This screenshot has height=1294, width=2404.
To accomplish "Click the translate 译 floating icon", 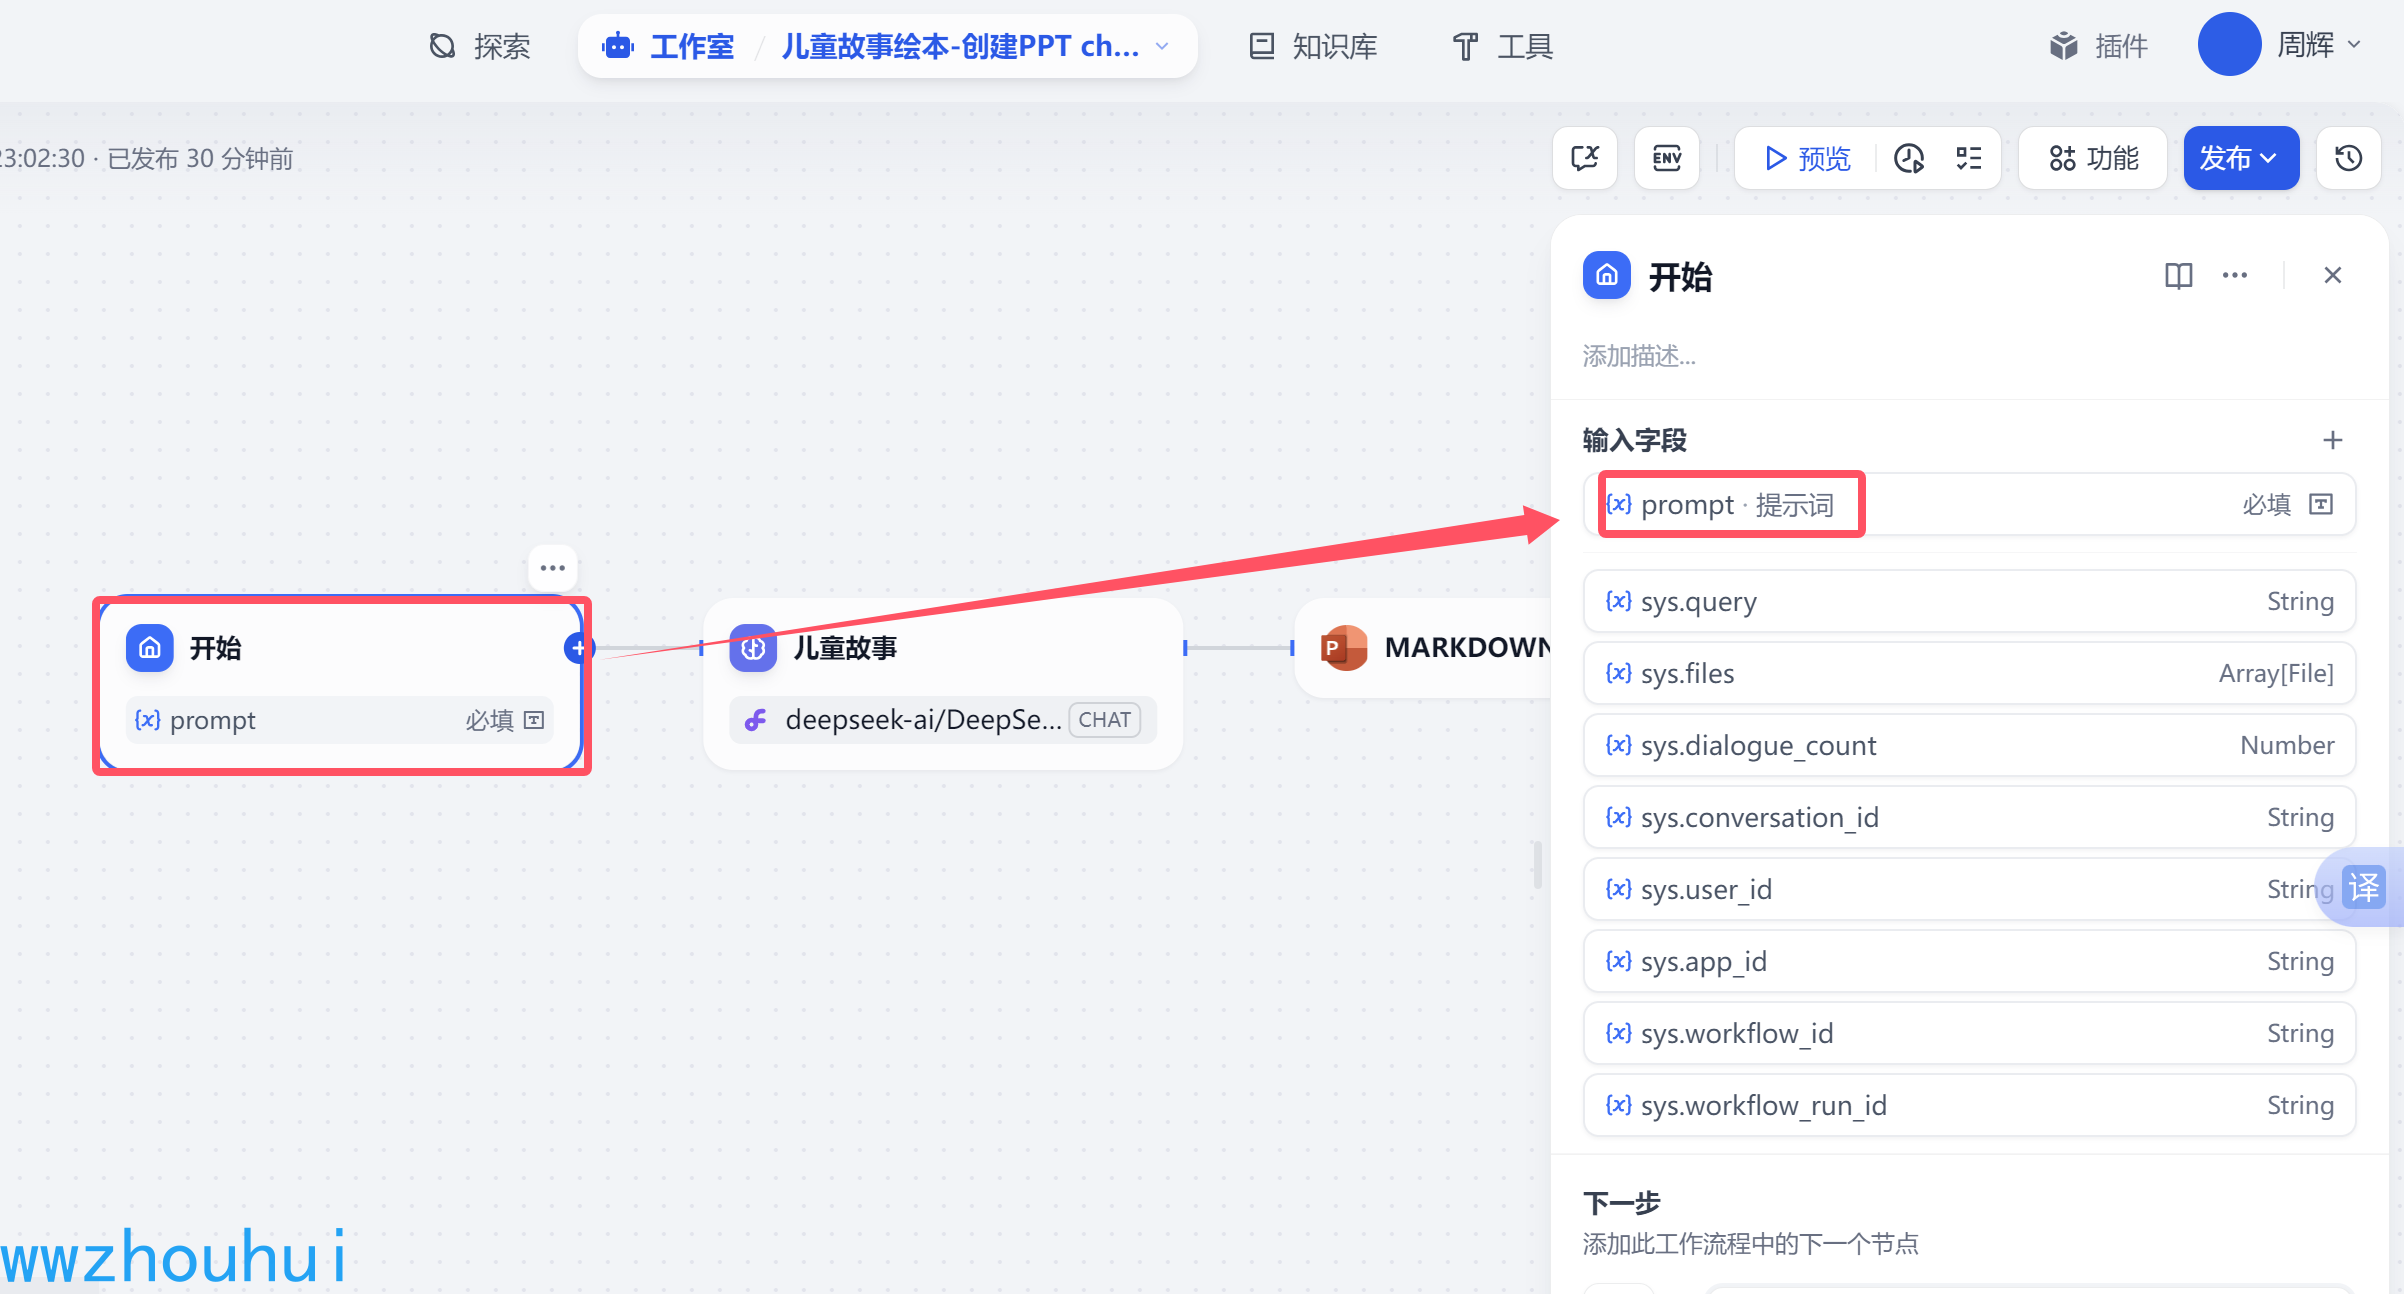I will [x=2364, y=887].
